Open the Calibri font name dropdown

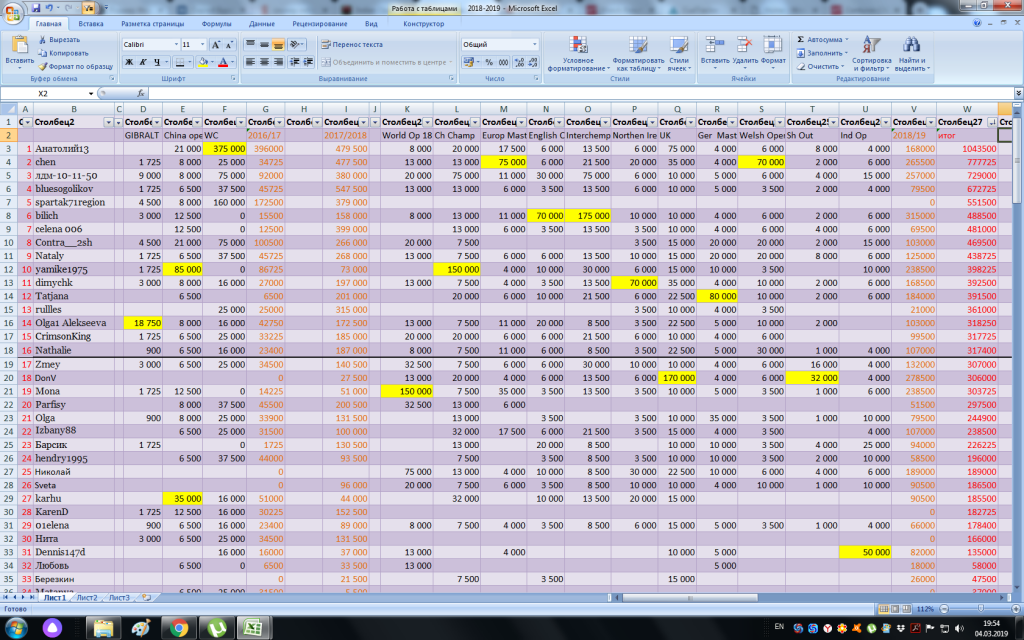(175, 45)
